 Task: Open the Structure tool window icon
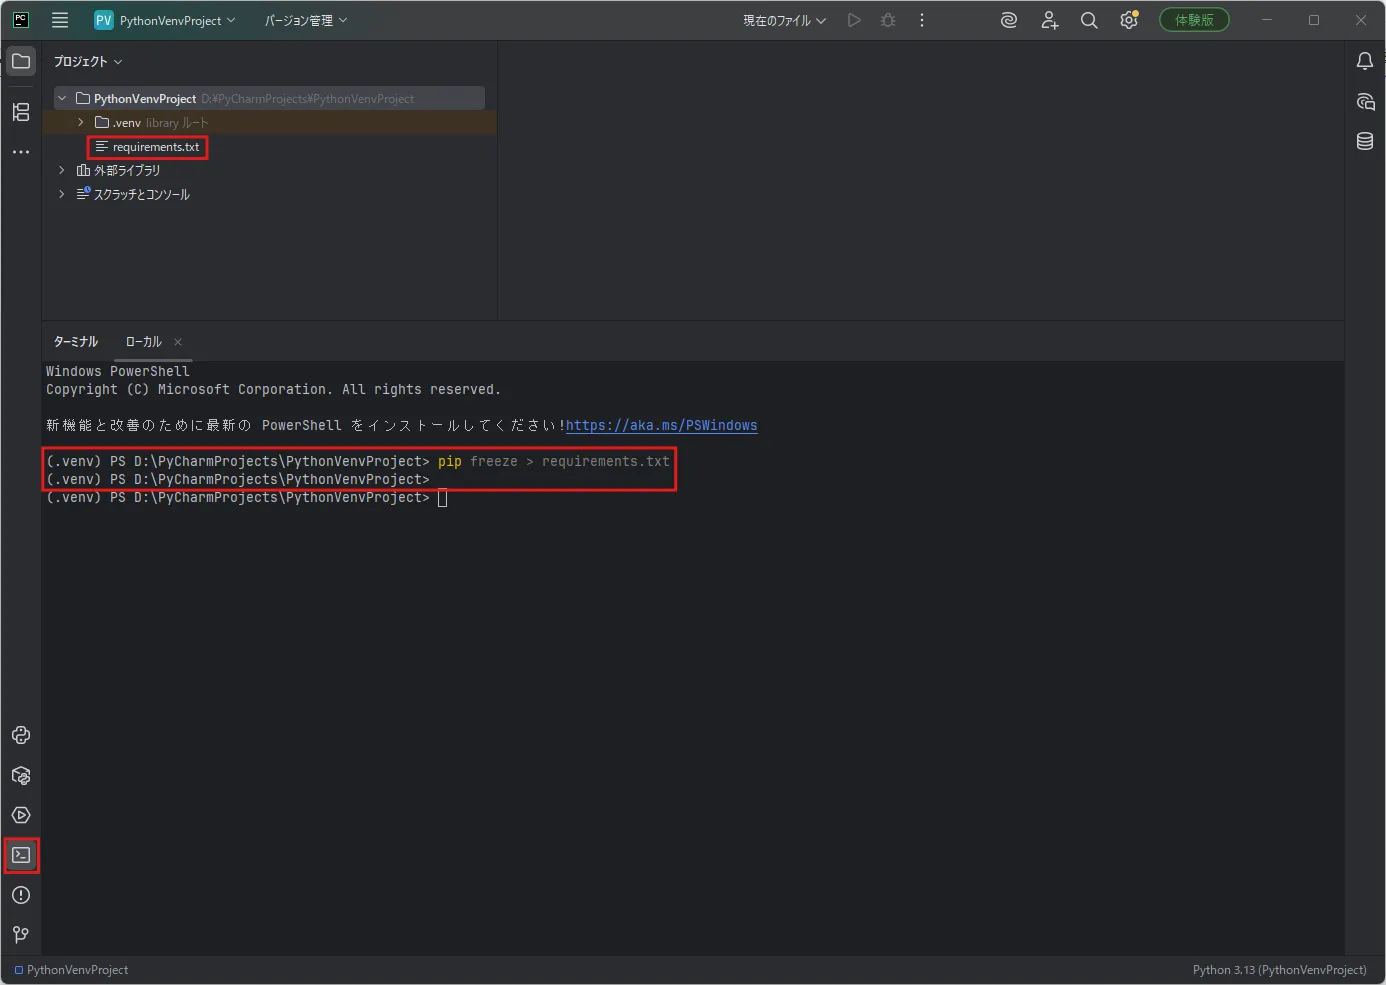(x=21, y=112)
